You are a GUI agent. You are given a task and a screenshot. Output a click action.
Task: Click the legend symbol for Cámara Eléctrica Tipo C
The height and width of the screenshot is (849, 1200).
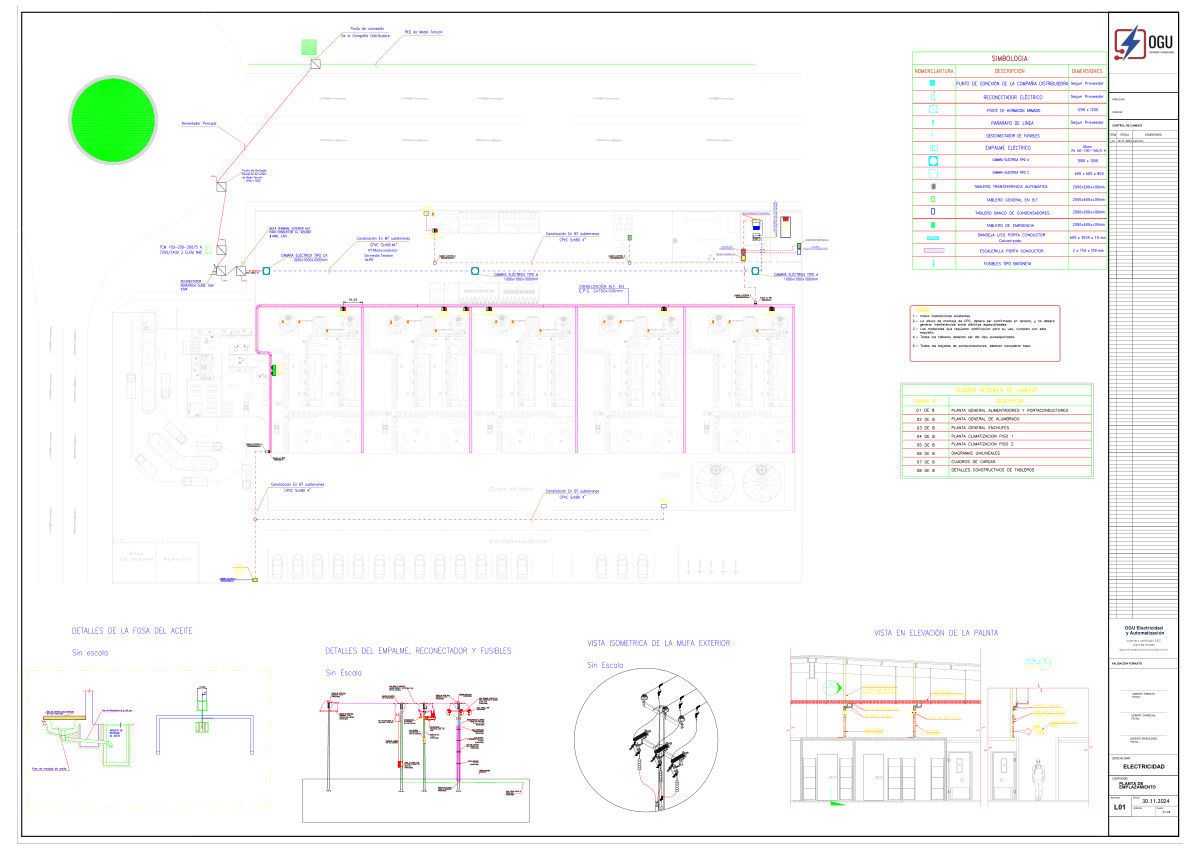[x=933, y=173]
